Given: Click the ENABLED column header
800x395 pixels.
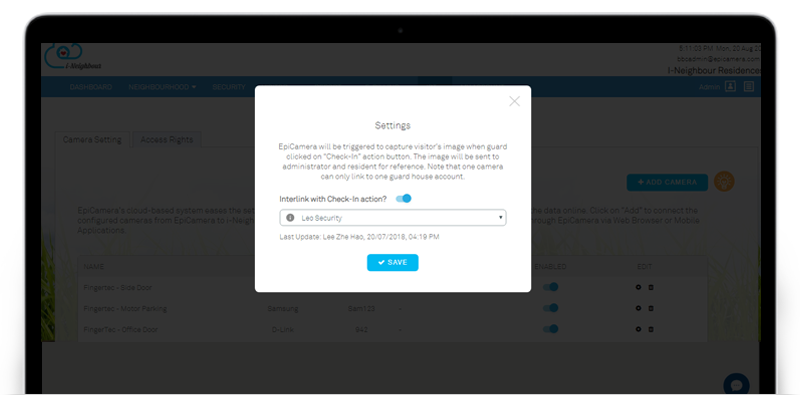Looking at the screenshot, I should point(550,267).
